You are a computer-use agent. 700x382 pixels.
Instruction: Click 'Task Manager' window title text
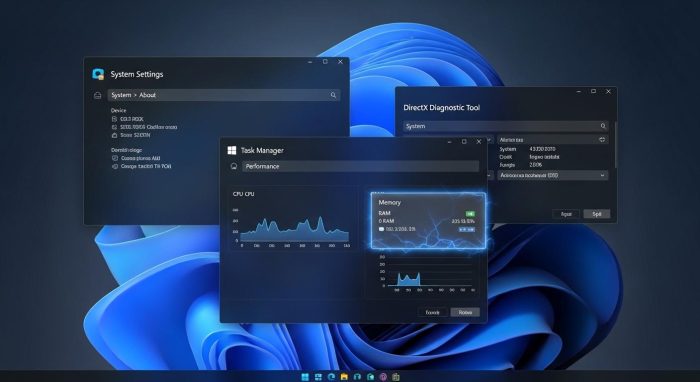(x=262, y=150)
